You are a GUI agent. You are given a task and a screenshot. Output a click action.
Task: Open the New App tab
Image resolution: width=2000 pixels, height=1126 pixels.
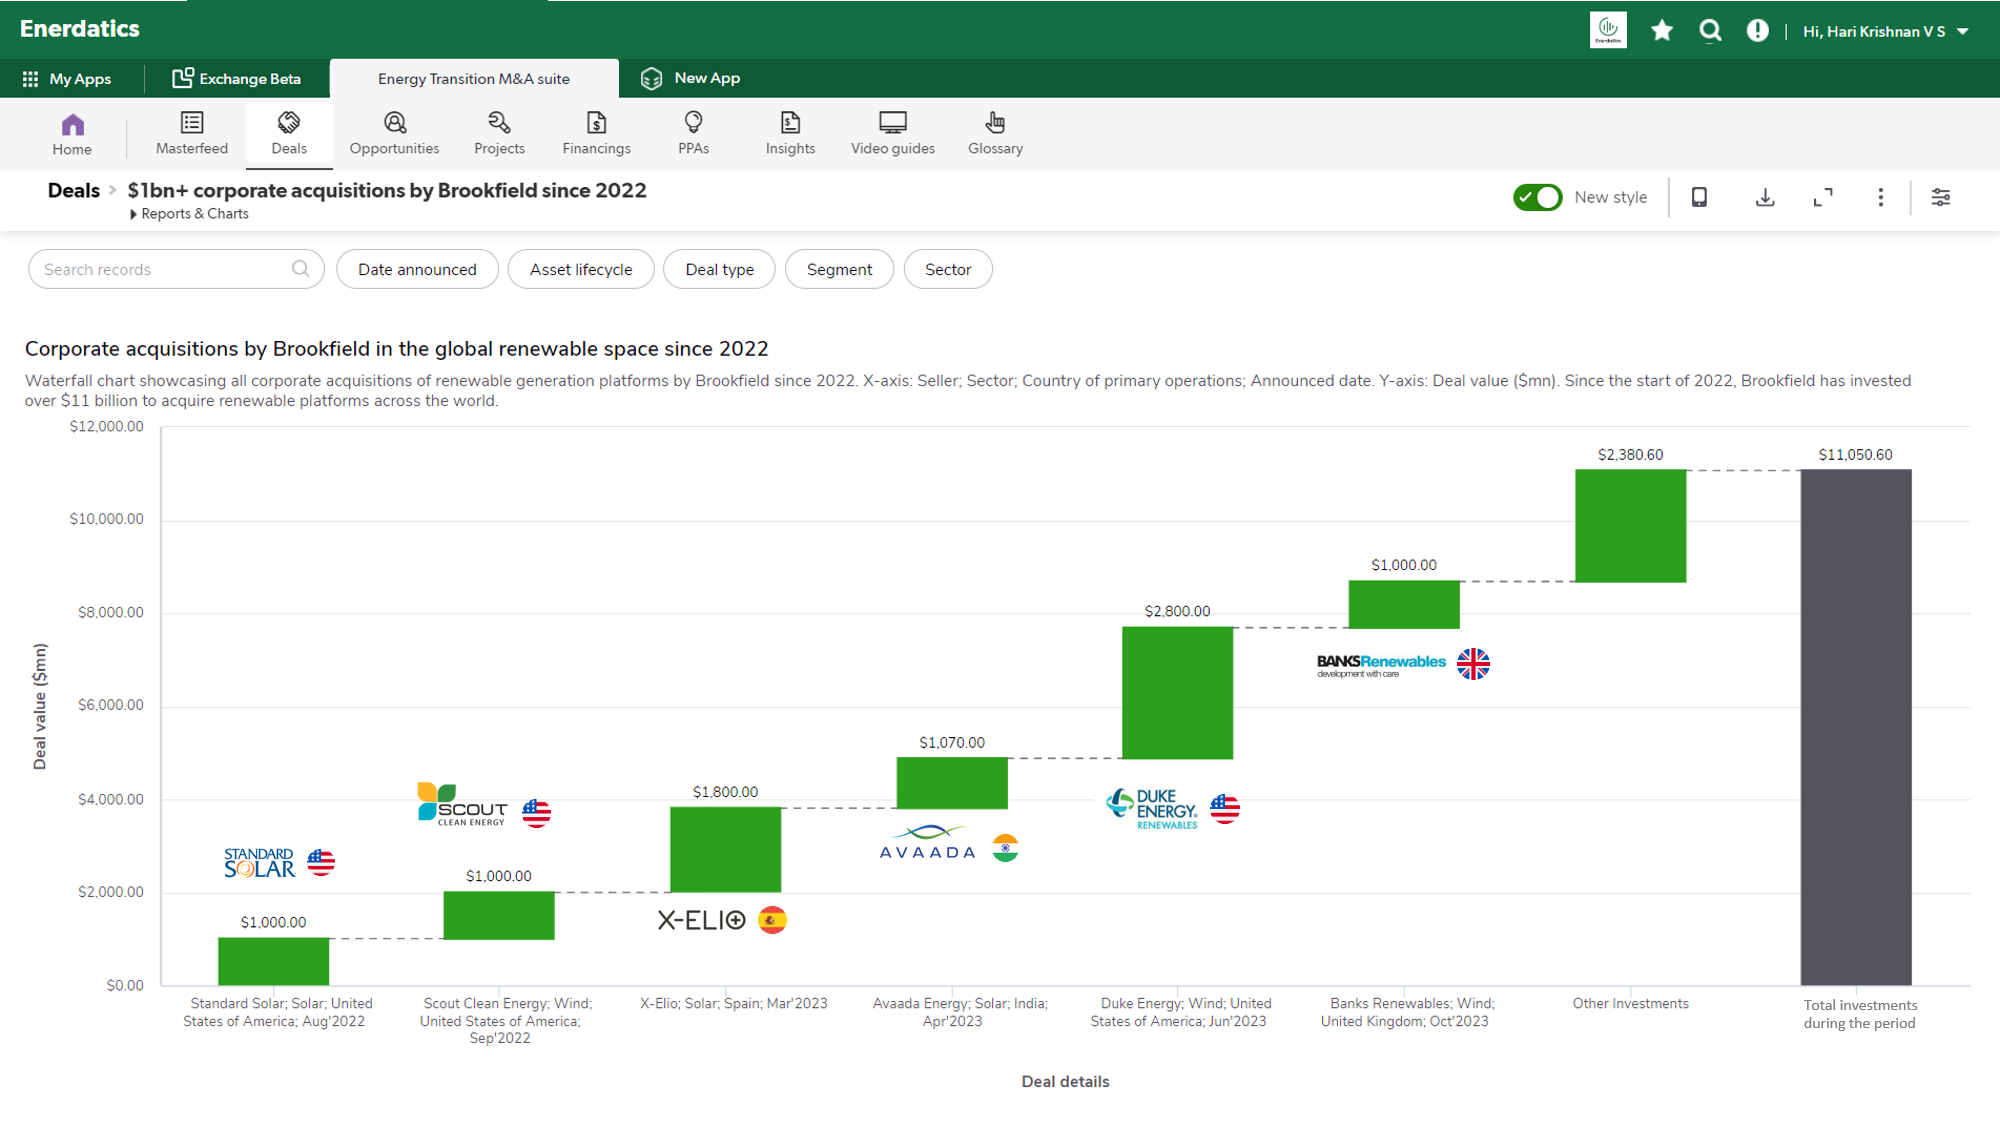[x=691, y=78]
